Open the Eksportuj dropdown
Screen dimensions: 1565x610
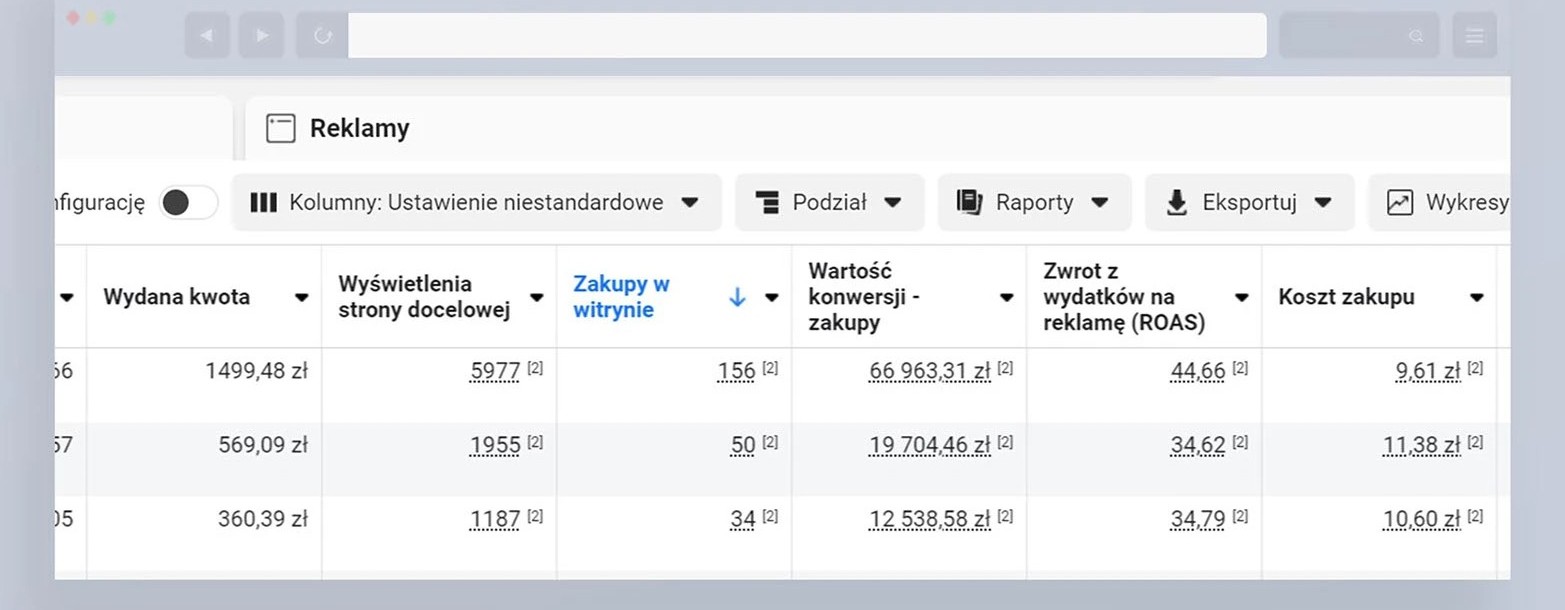tap(1249, 202)
